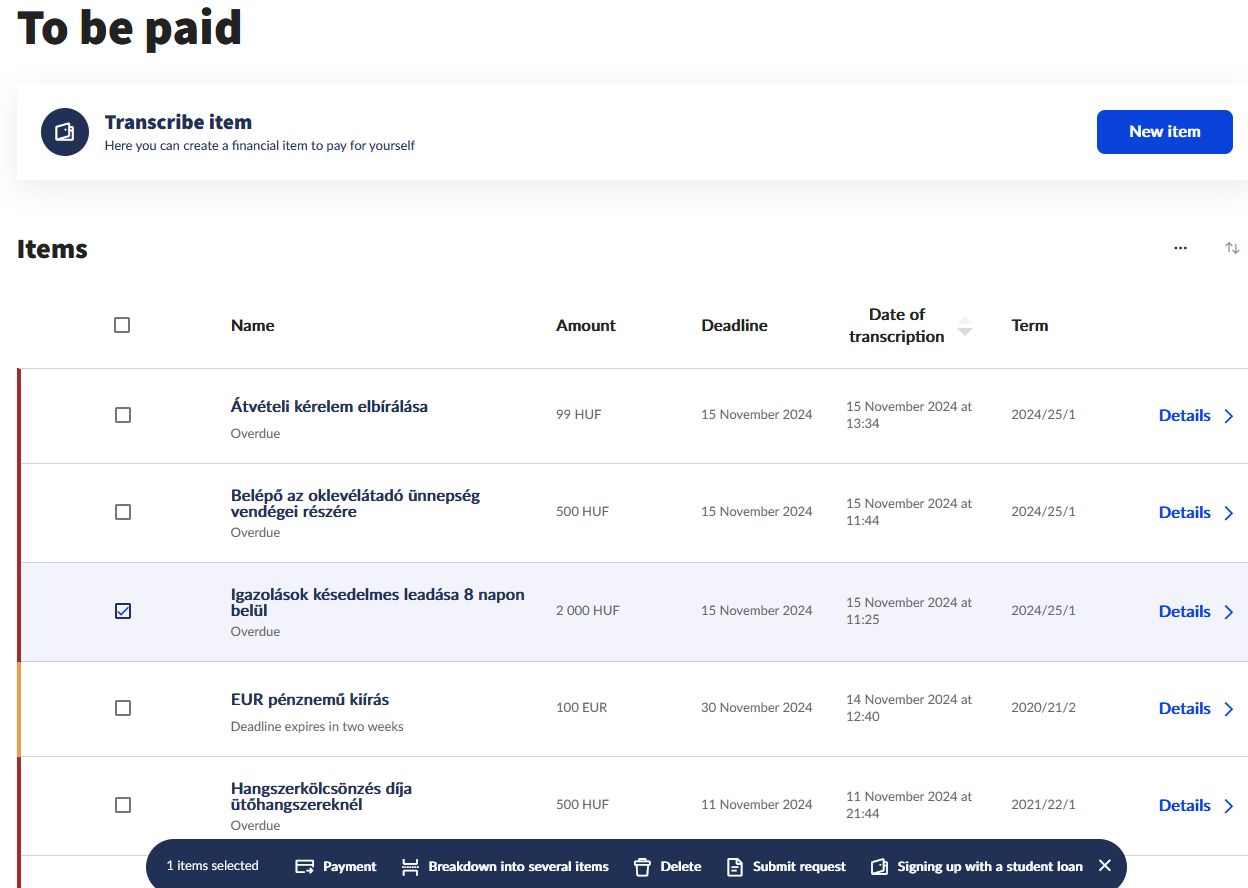
Task: Click the Submit request document icon
Action: [735, 867]
